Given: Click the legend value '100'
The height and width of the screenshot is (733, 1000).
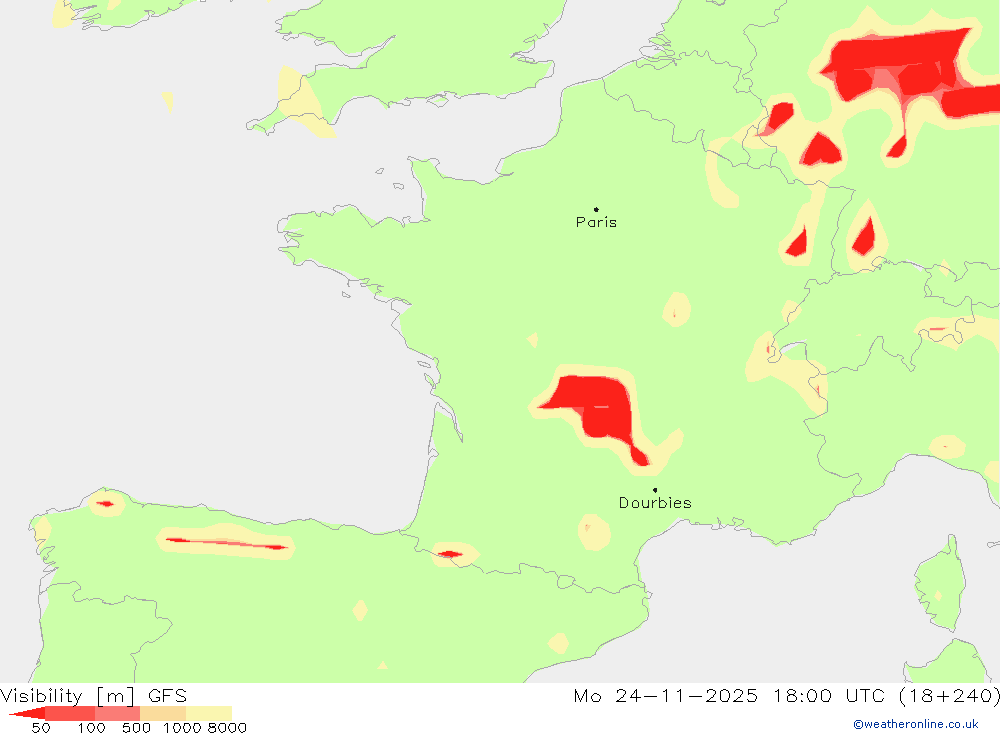Looking at the screenshot, I should tap(91, 728).
